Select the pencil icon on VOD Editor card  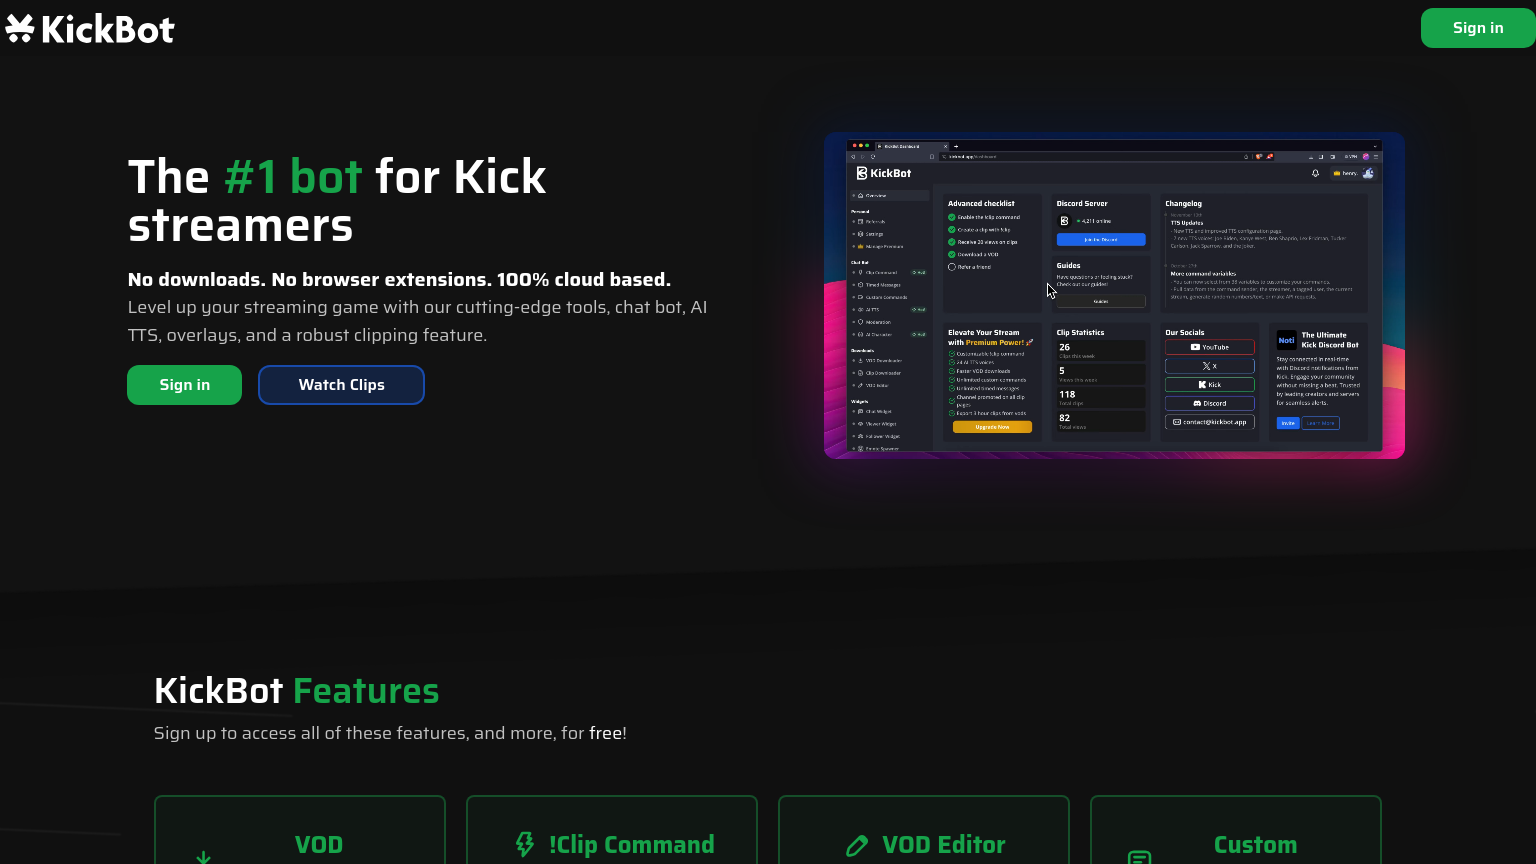point(858,845)
